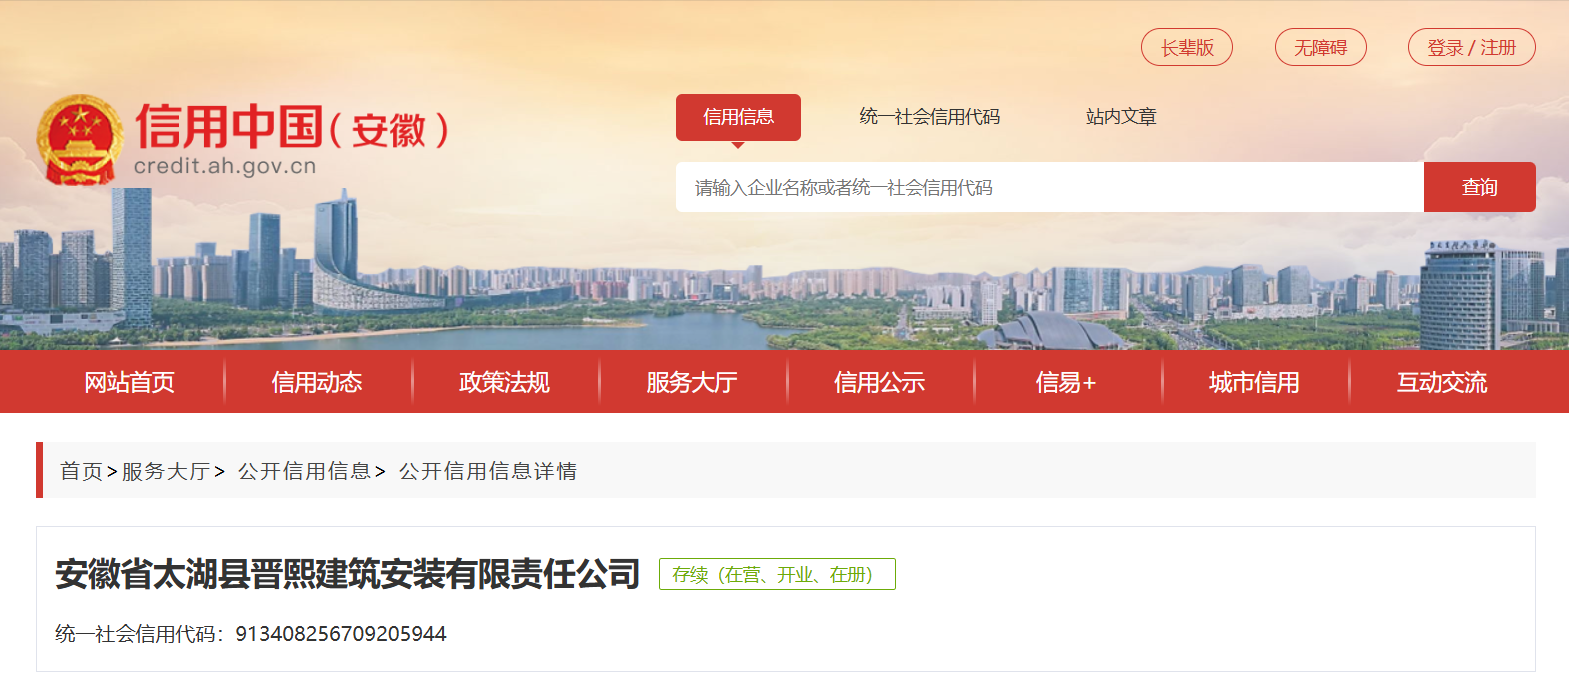Click the red 查询 search button
This screenshot has width=1569, height=681.
(x=1480, y=187)
